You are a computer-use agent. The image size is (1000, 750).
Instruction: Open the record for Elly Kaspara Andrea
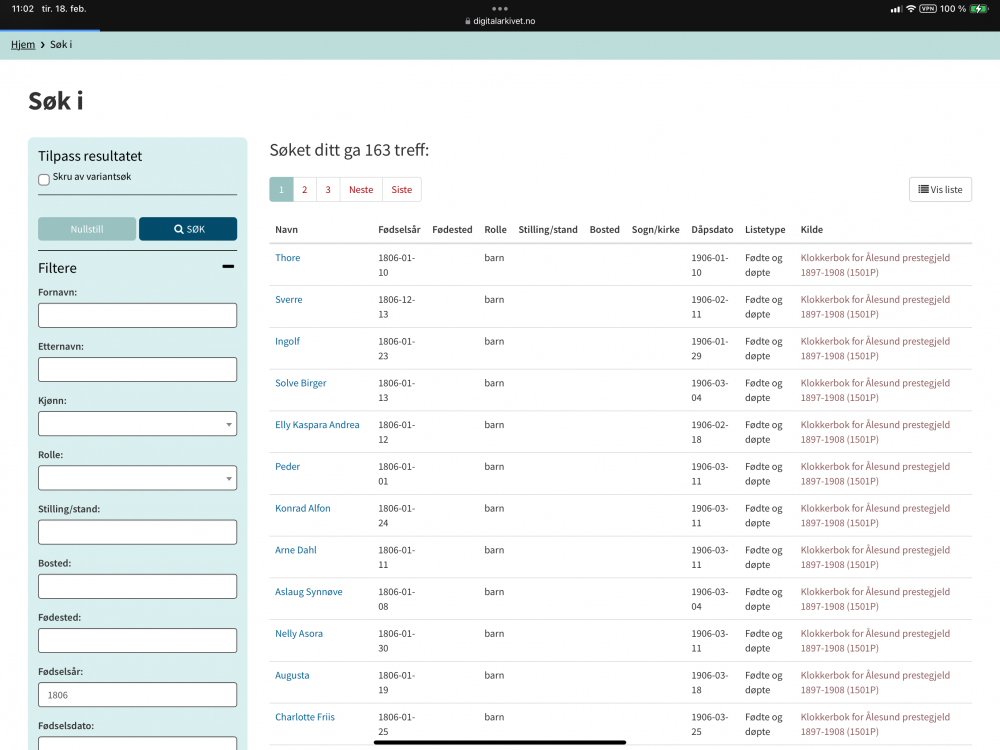pos(317,425)
